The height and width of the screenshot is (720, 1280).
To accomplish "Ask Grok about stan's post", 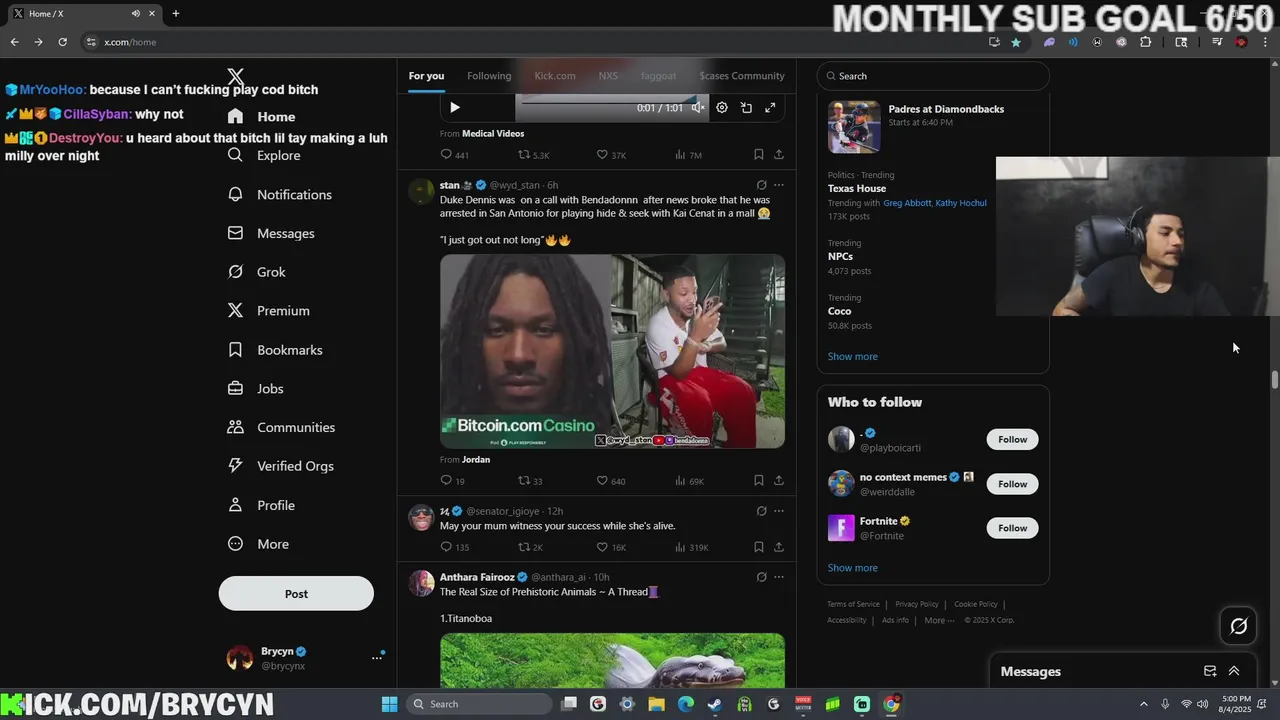I will click(x=761, y=185).
